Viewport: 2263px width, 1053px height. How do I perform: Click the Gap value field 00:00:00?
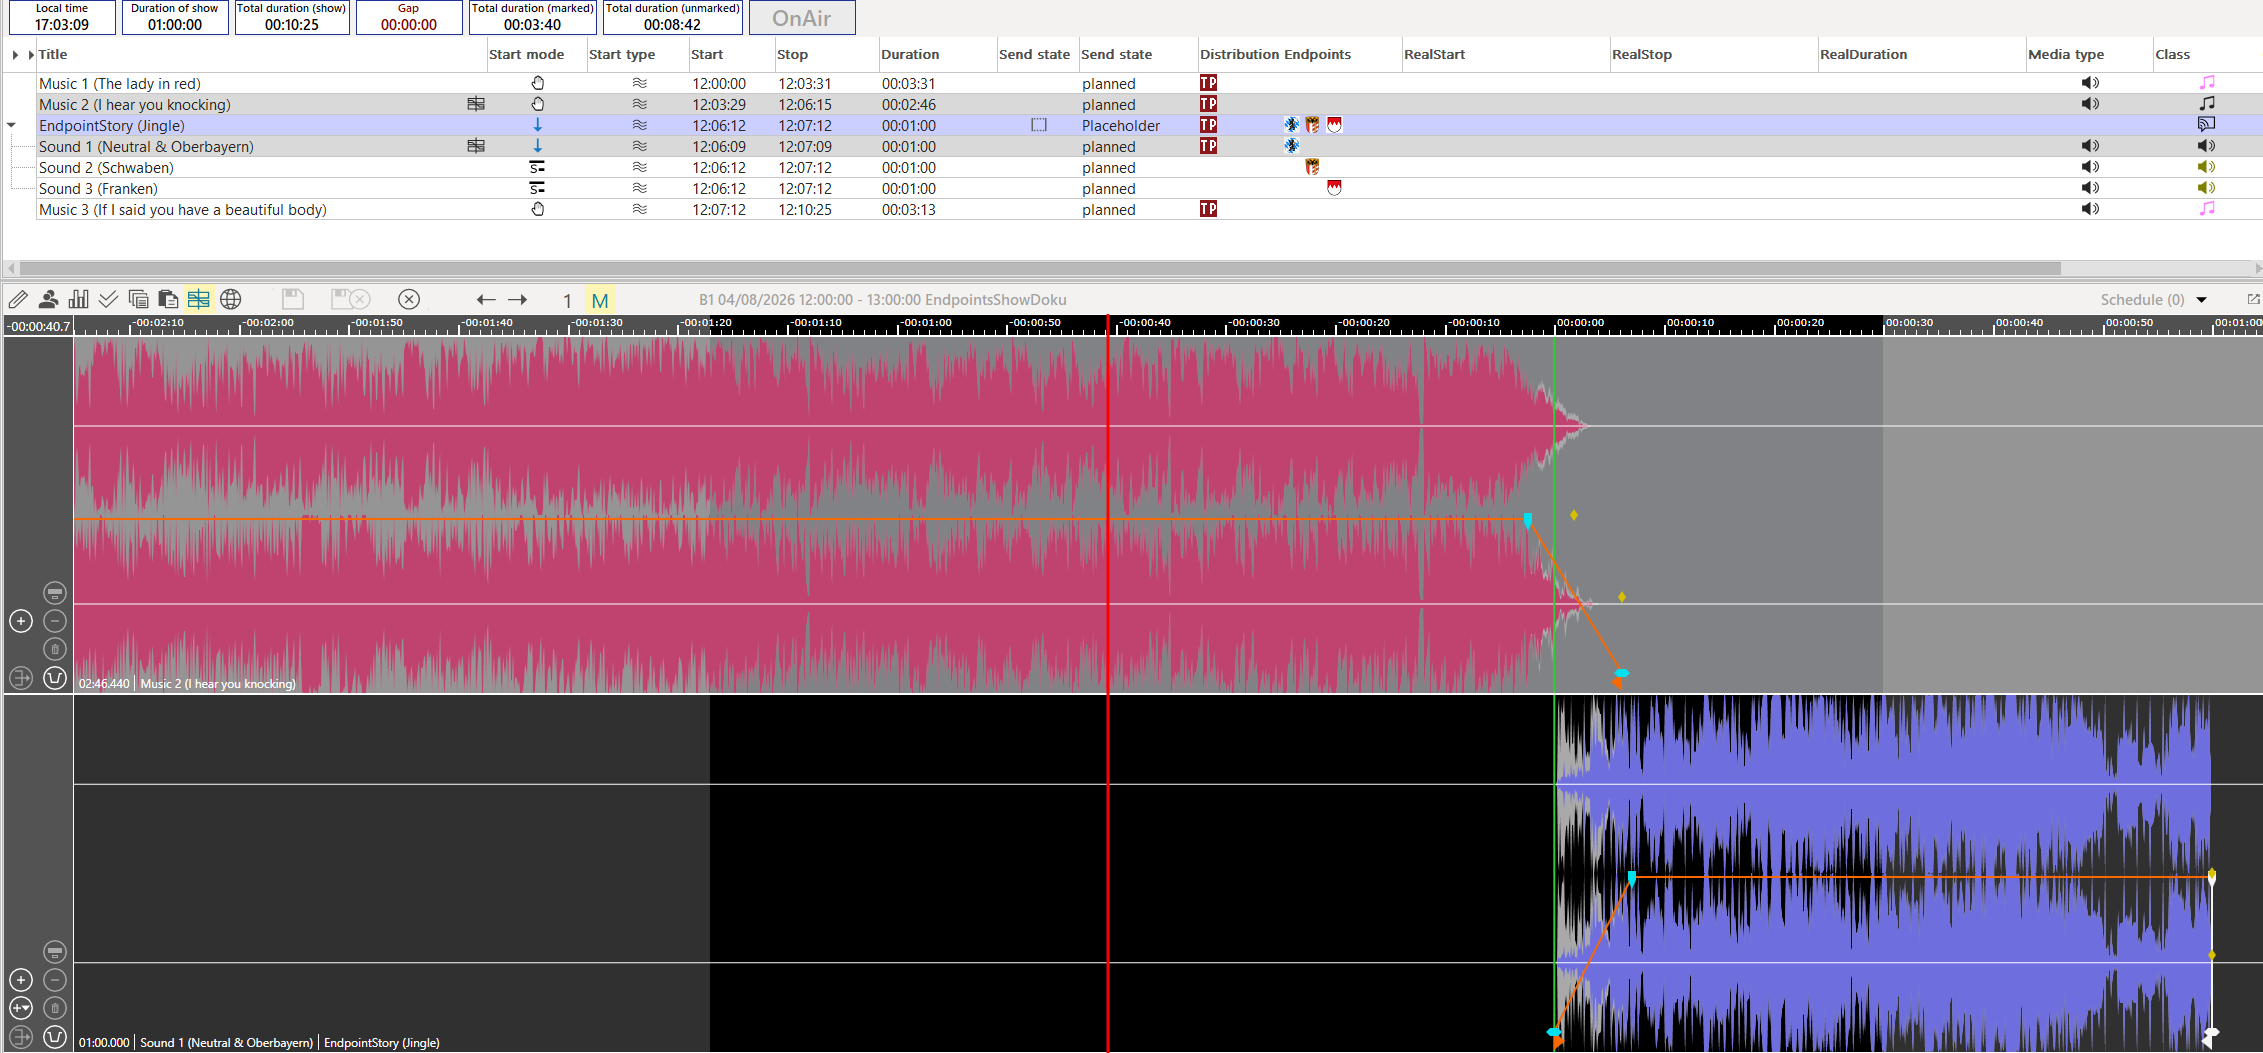[409, 25]
